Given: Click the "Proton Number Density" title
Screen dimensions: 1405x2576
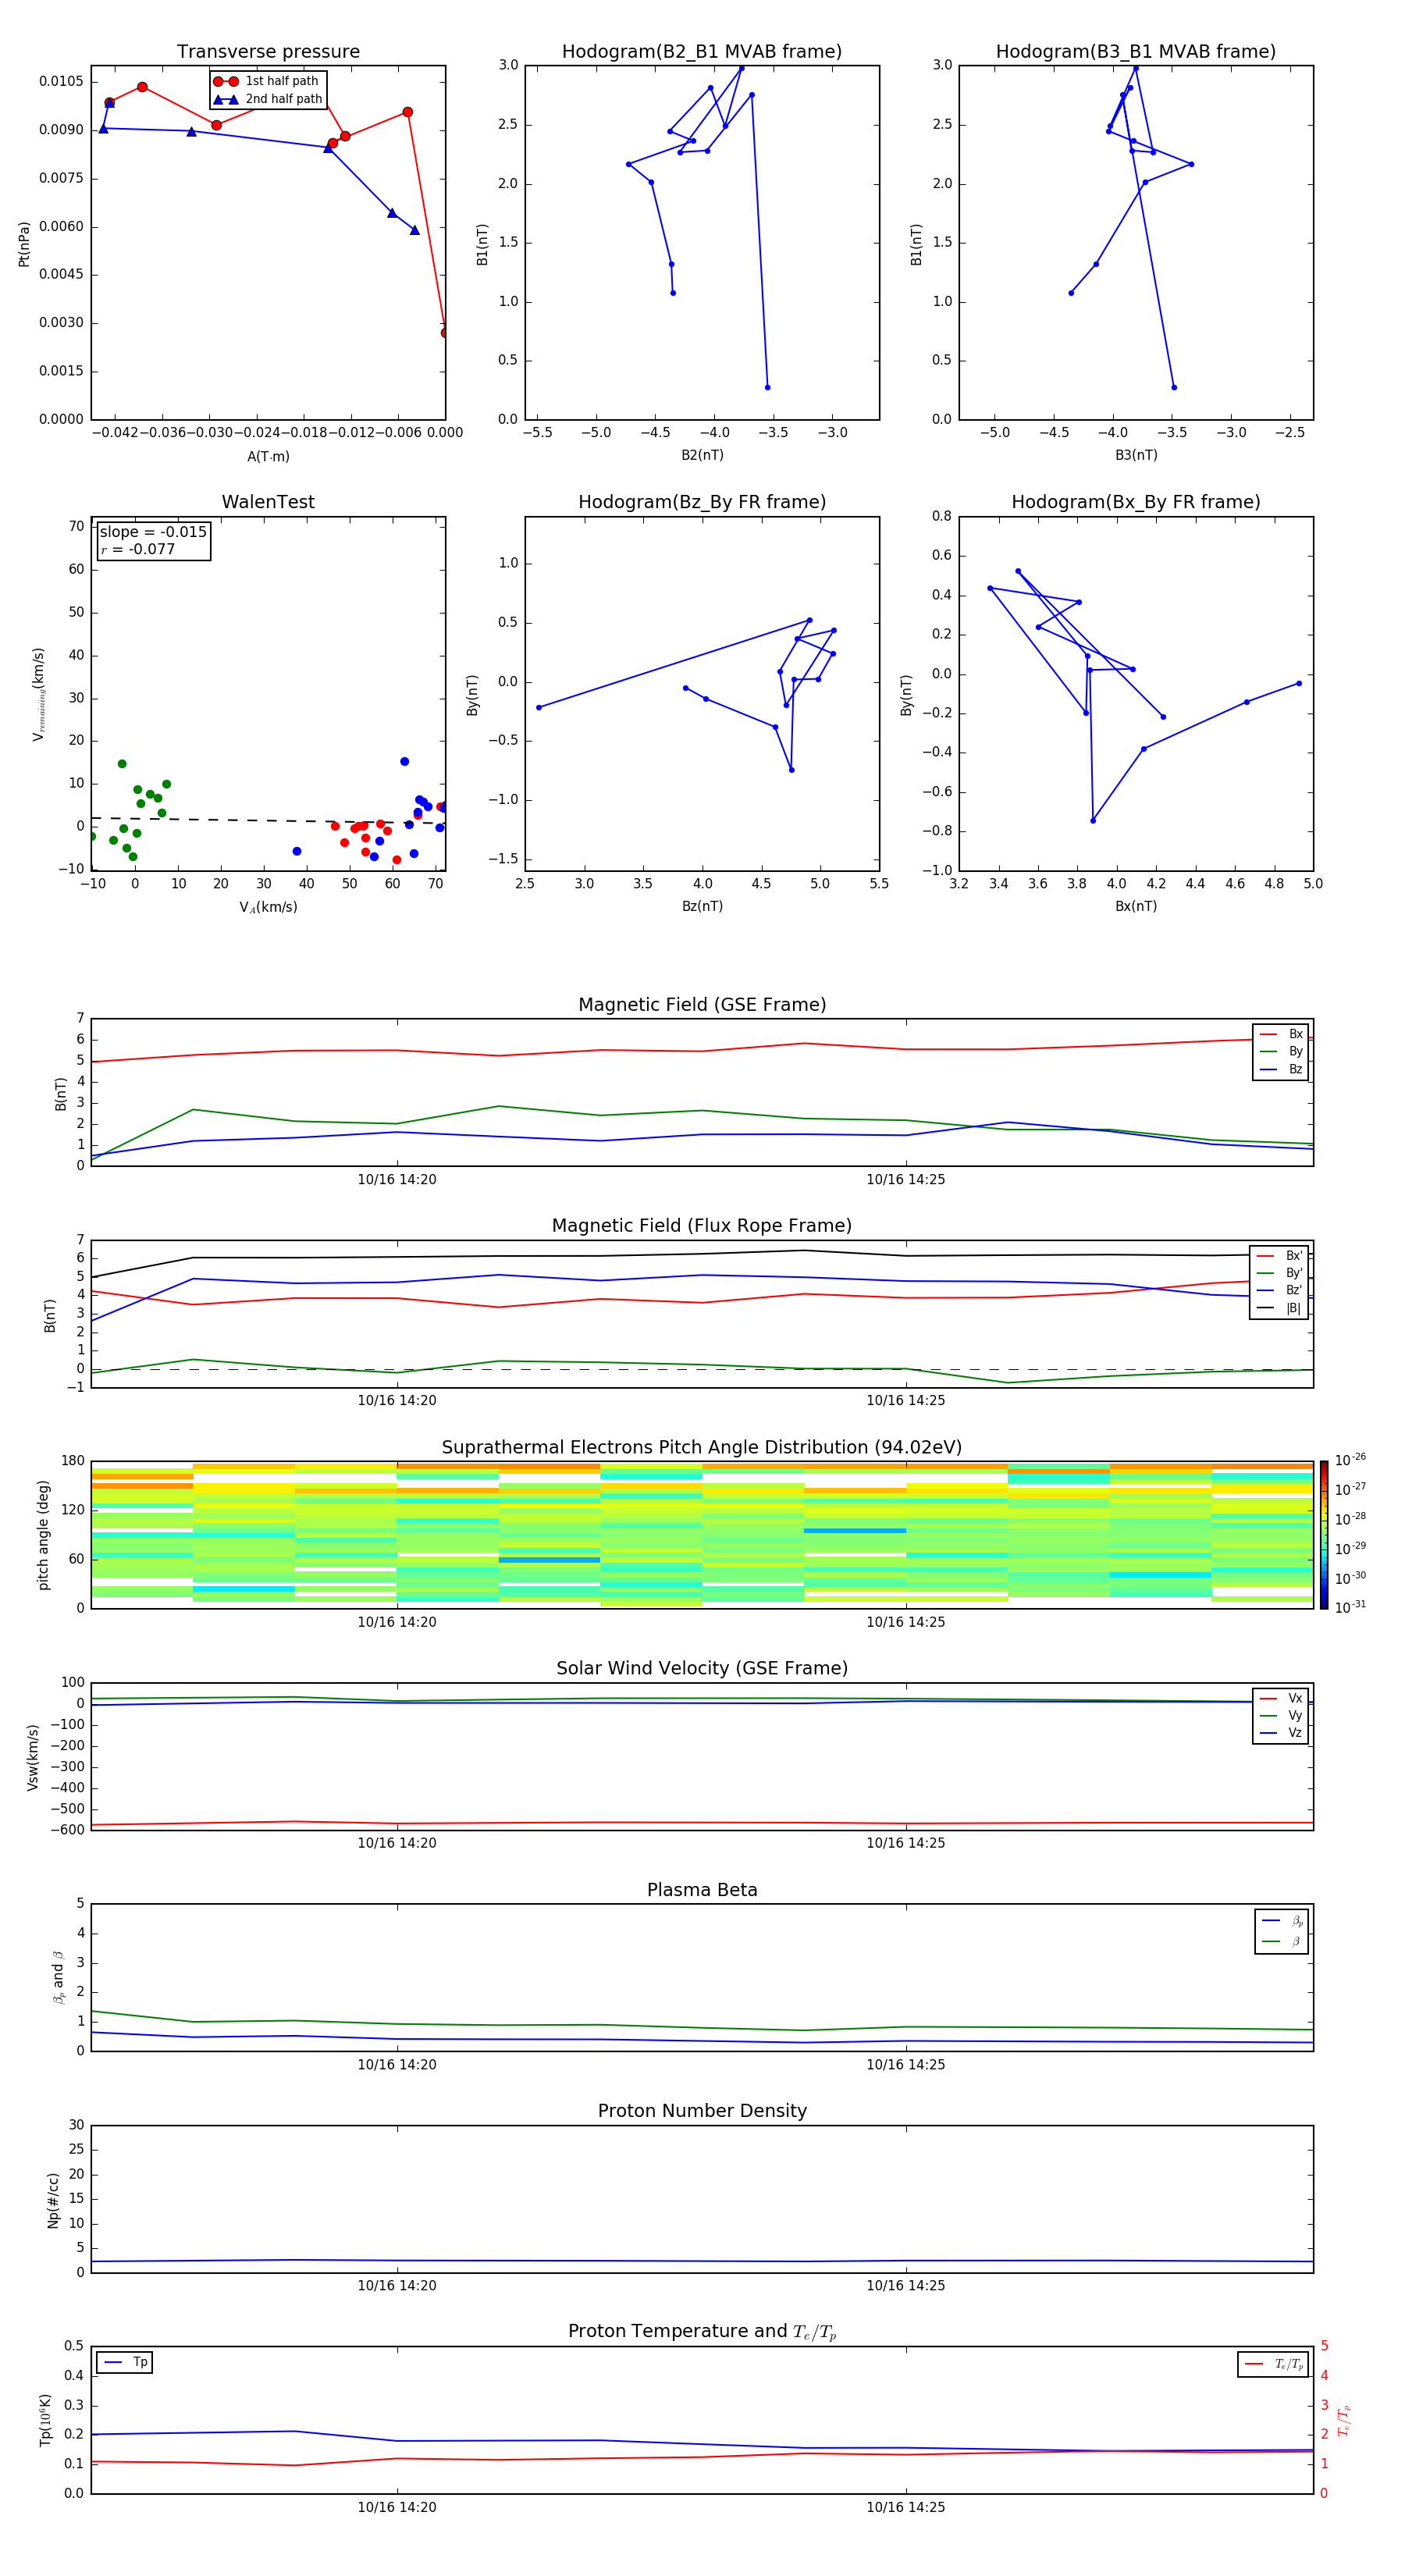Looking at the screenshot, I should (x=702, y=2111).
